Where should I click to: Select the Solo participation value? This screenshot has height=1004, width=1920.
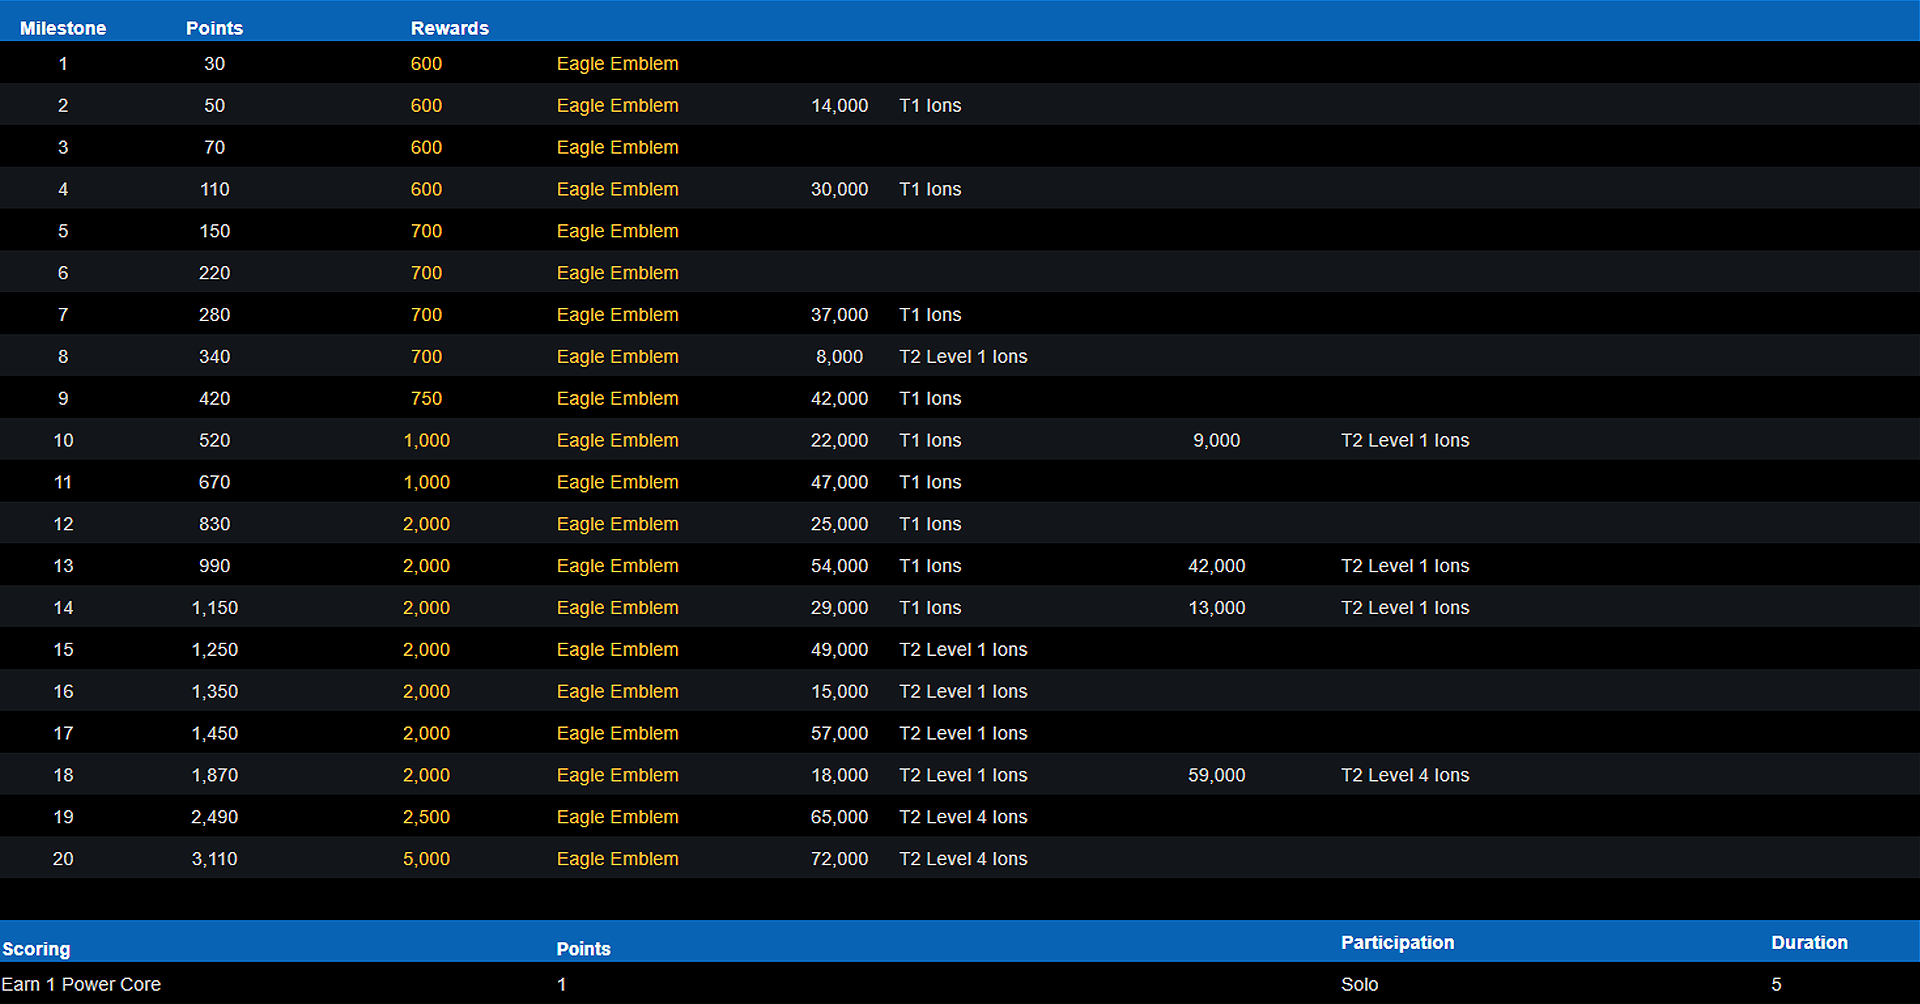tap(1359, 984)
